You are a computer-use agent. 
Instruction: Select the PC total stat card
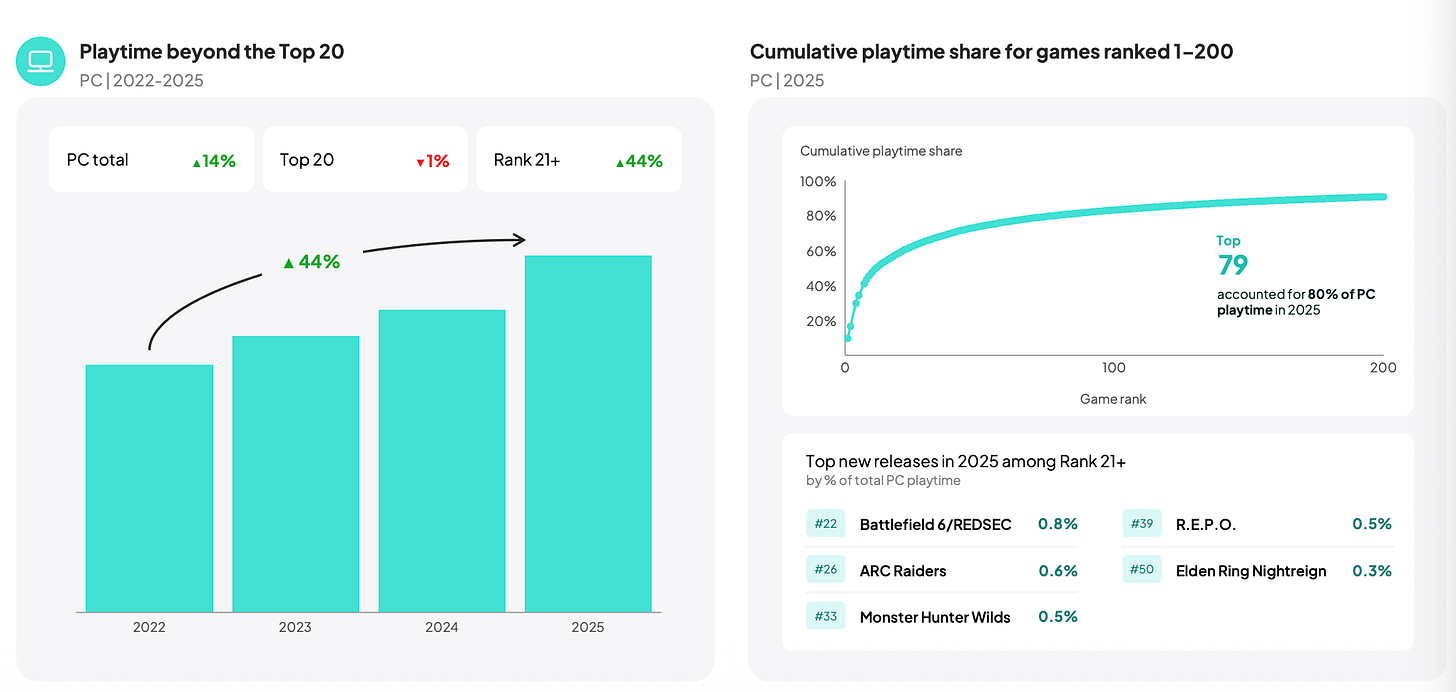click(x=152, y=159)
